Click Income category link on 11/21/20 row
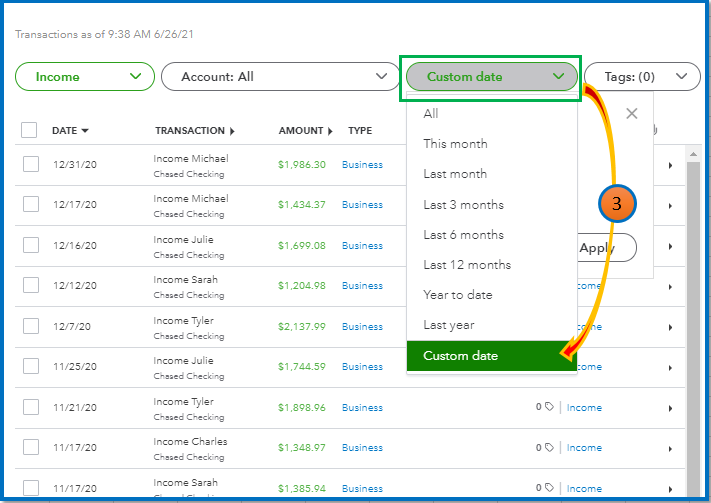The height and width of the screenshot is (503, 711). tap(584, 408)
